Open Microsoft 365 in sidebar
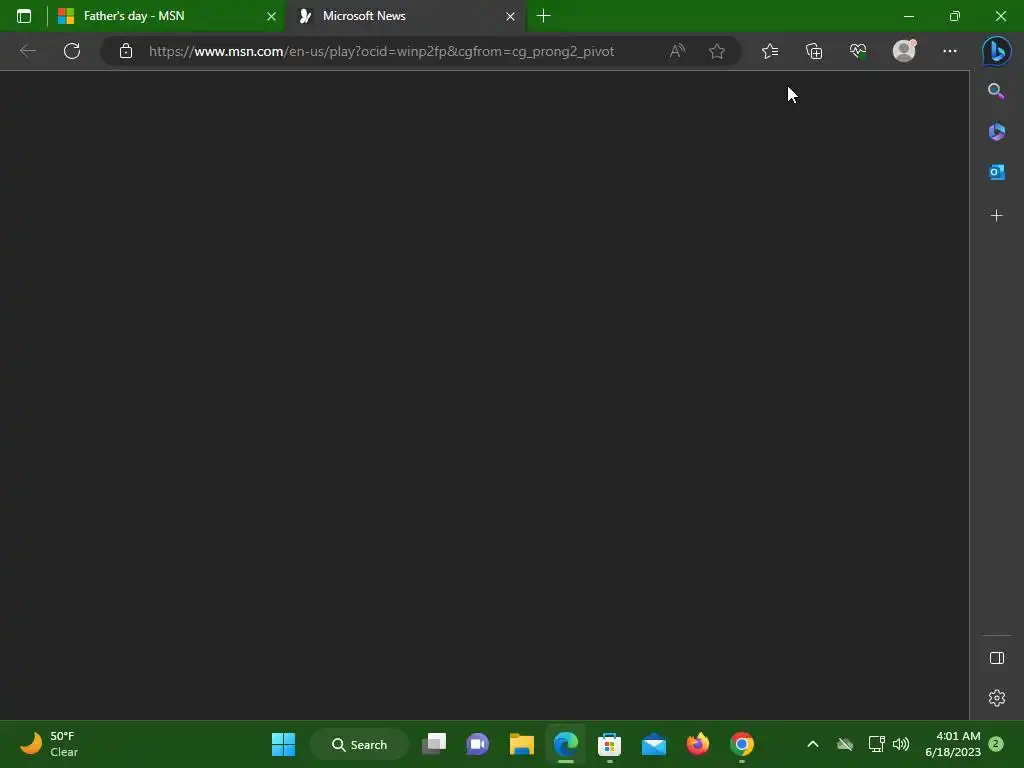Viewport: 1024px width, 768px height. click(x=996, y=132)
